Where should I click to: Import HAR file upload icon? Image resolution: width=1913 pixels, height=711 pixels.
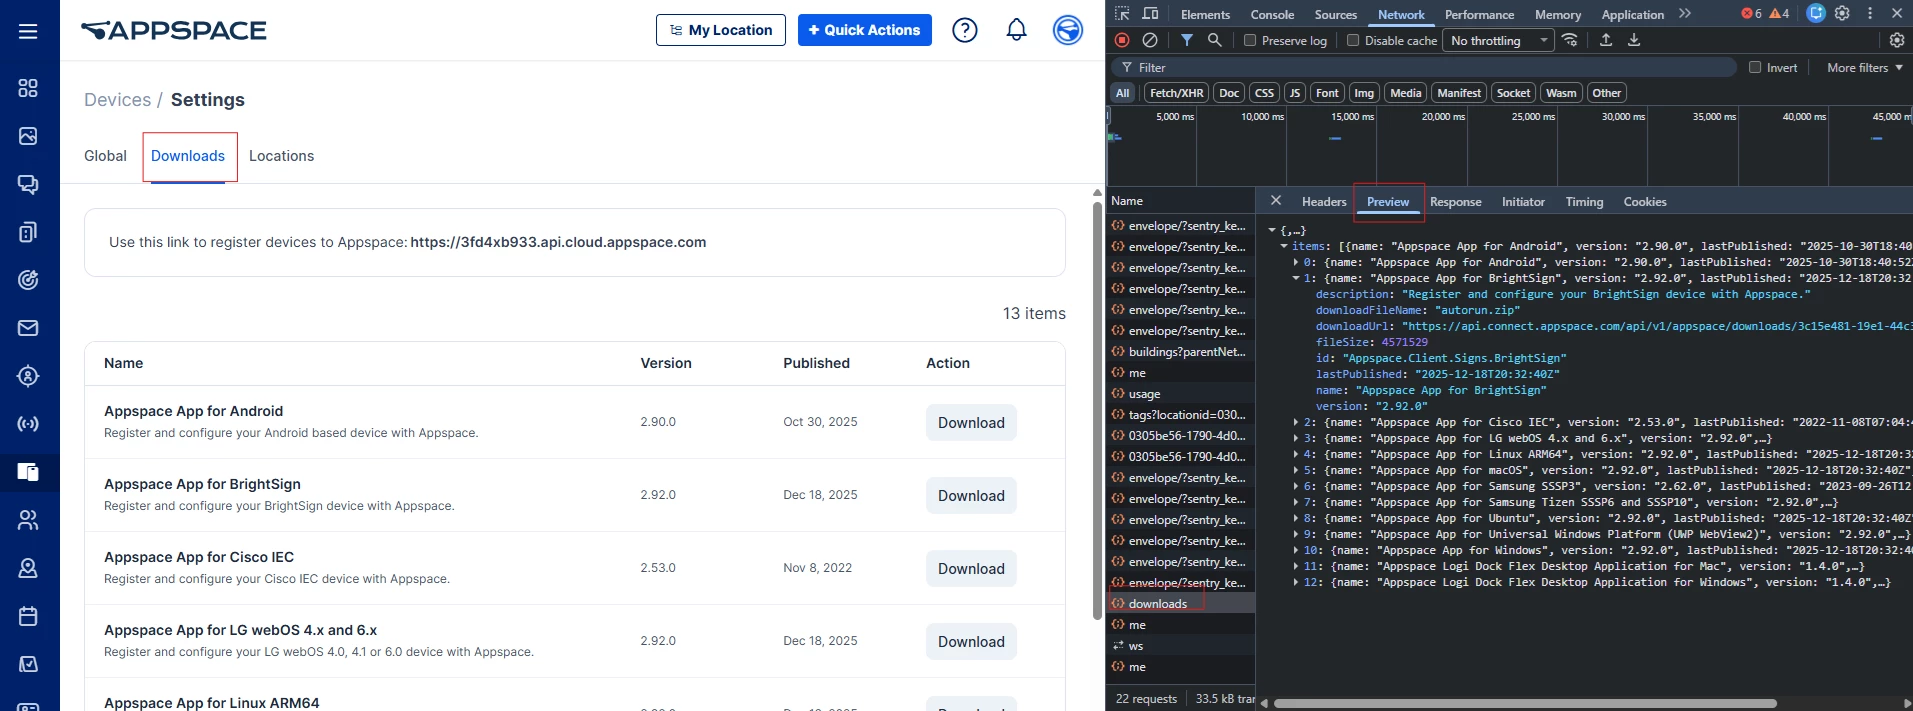pos(1606,40)
